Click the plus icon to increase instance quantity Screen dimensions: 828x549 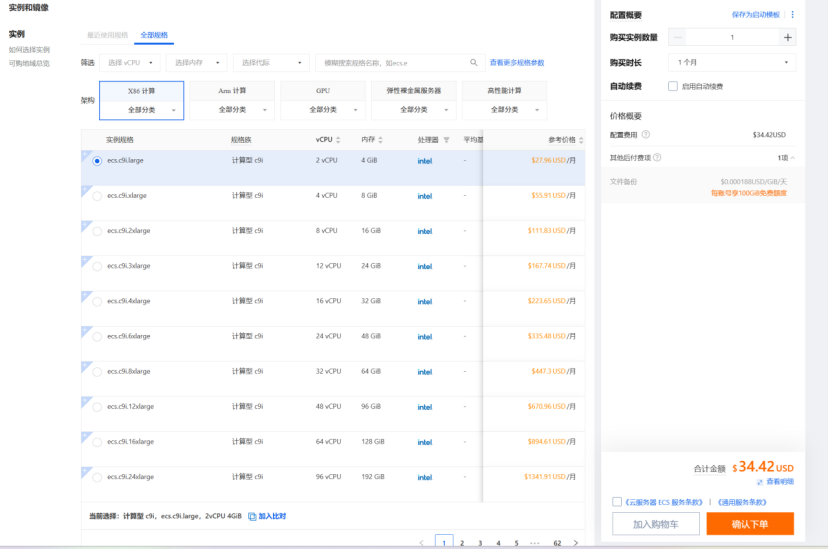(x=788, y=37)
